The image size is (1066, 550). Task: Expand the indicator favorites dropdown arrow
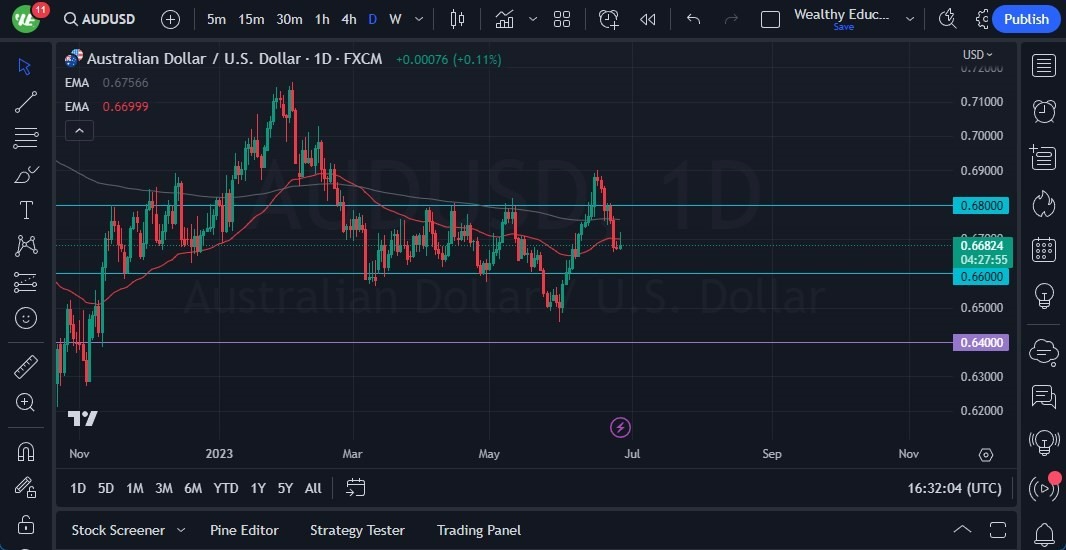pyautogui.click(x=533, y=20)
